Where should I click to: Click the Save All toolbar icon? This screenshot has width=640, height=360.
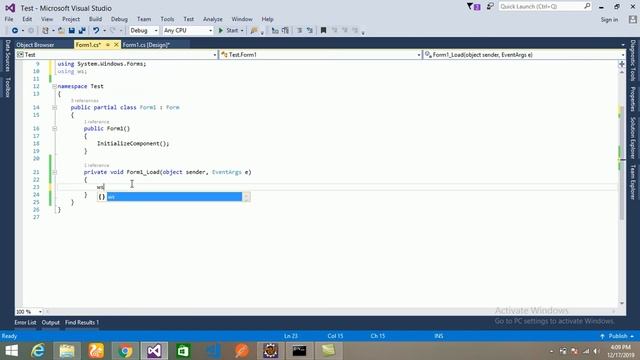point(82,31)
